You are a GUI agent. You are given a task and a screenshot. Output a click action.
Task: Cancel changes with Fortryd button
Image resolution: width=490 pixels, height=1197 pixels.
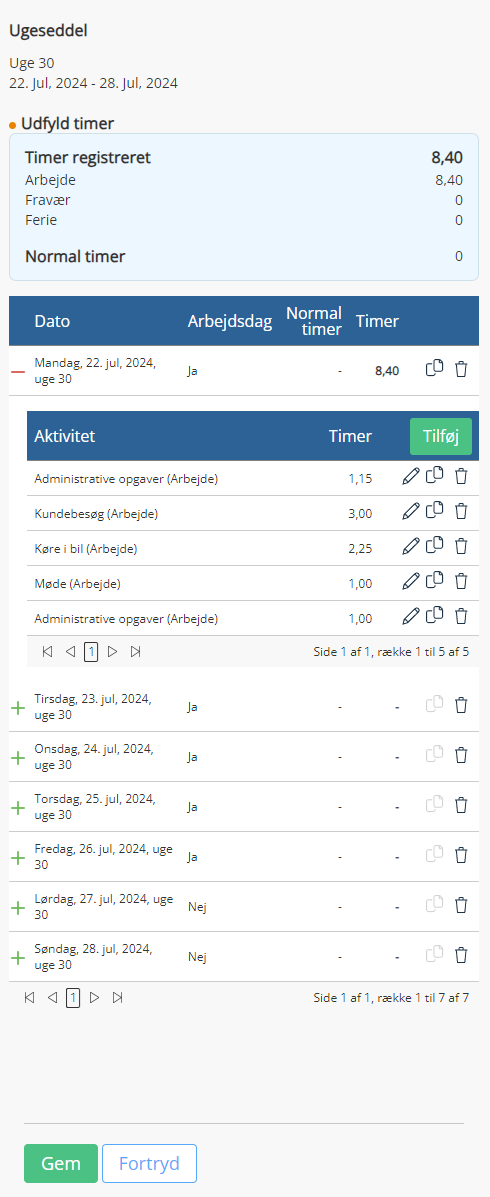point(150,1163)
